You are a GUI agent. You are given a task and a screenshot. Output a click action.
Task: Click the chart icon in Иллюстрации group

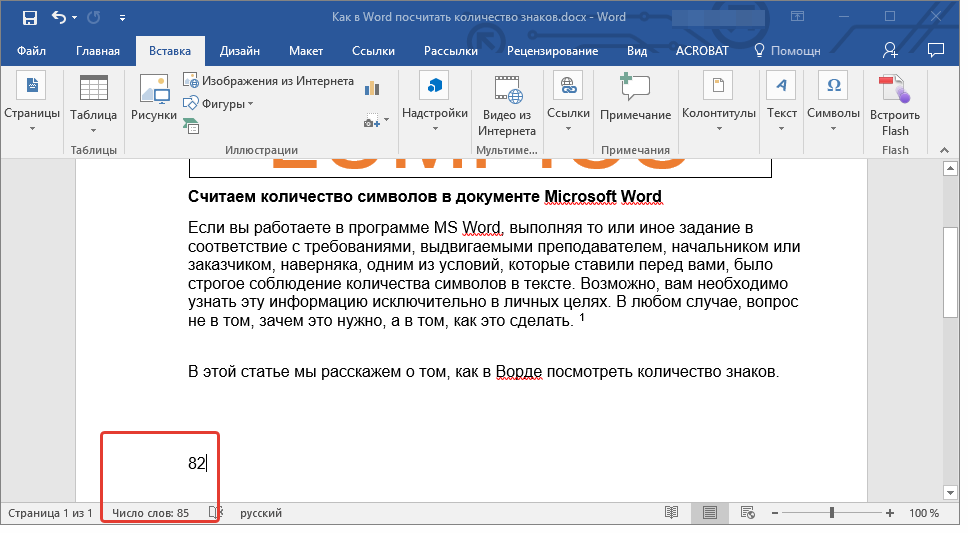point(373,88)
